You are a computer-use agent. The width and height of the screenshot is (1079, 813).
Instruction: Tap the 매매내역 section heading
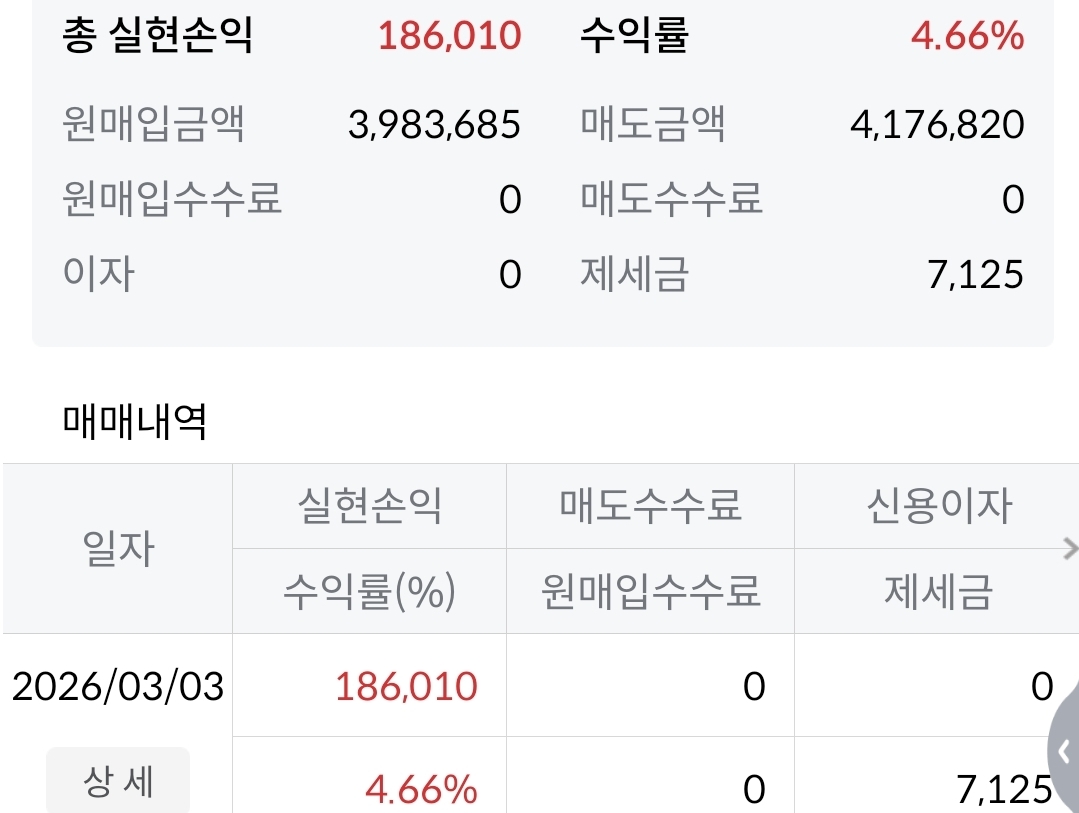click(134, 421)
